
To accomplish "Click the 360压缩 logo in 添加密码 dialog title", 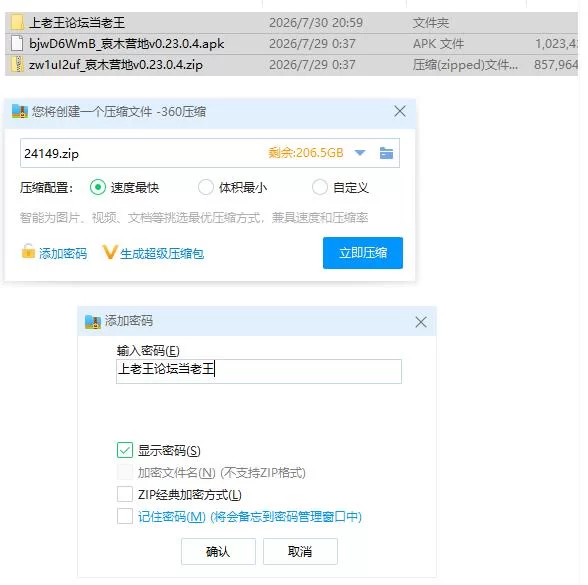I will 93,322.
